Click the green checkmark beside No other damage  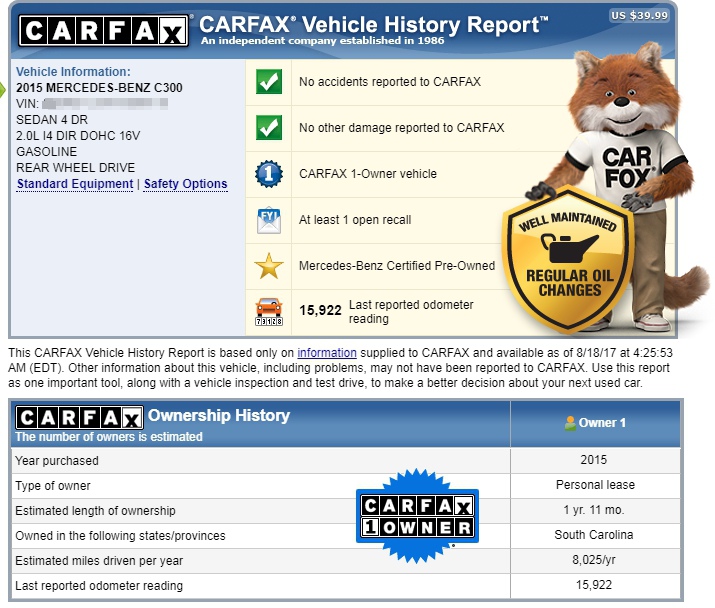(269, 128)
